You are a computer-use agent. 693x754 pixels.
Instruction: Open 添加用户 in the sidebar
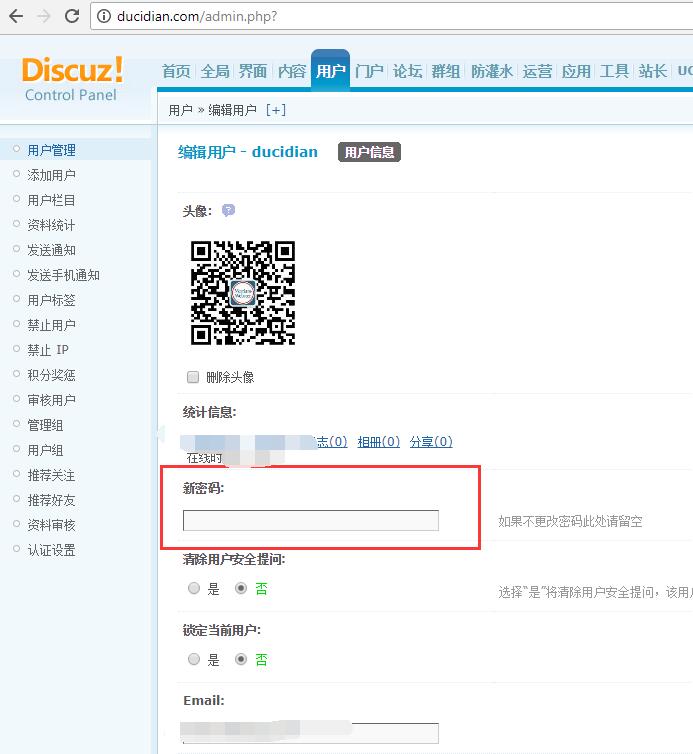tap(51, 175)
